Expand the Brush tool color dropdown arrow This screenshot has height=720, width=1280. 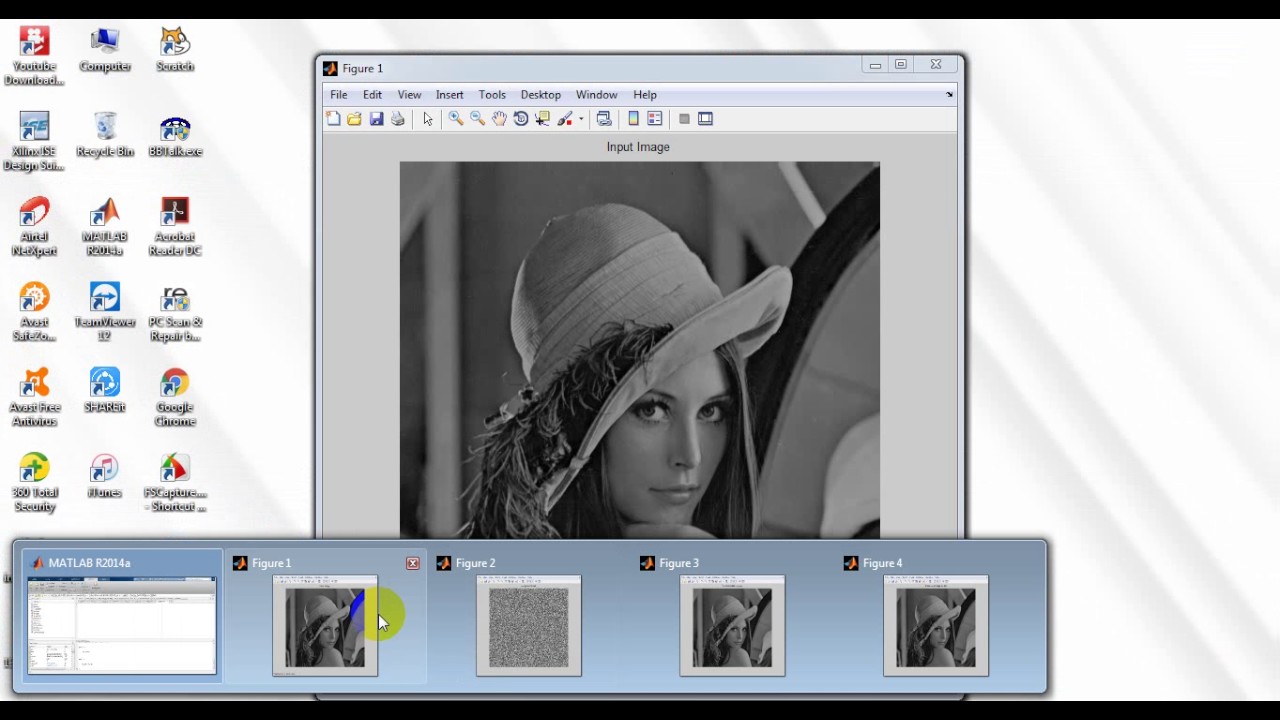click(581, 120)
